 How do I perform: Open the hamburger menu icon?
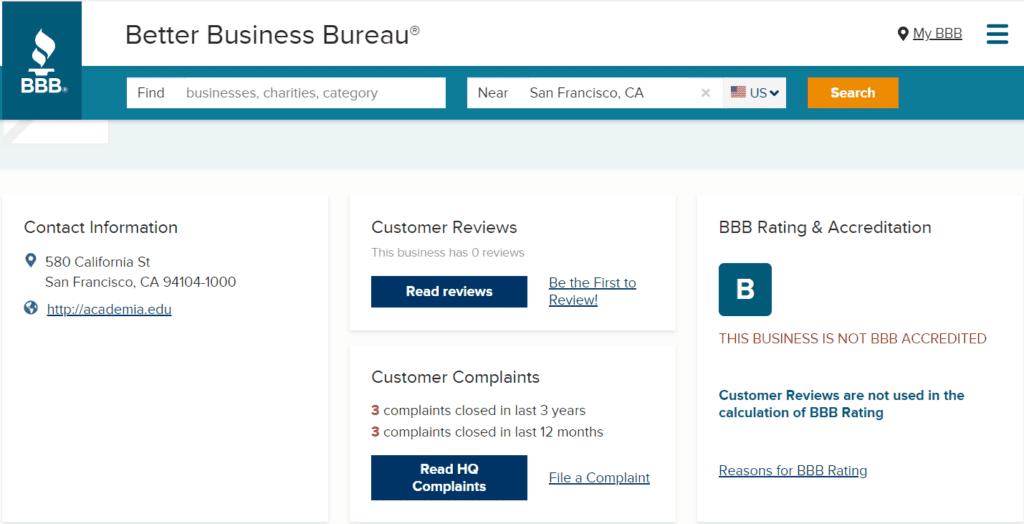pyautogui.click(x=997, y=34)
